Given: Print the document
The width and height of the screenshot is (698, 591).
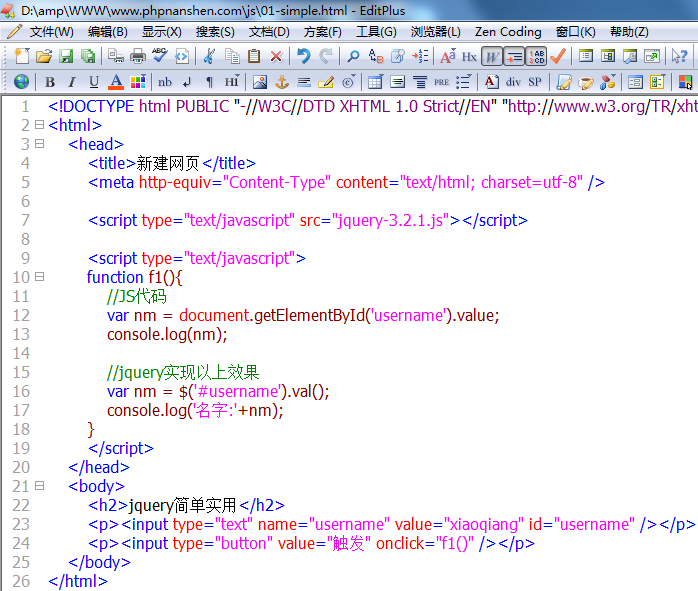Looking at the screenshot, I should [138, 57].
